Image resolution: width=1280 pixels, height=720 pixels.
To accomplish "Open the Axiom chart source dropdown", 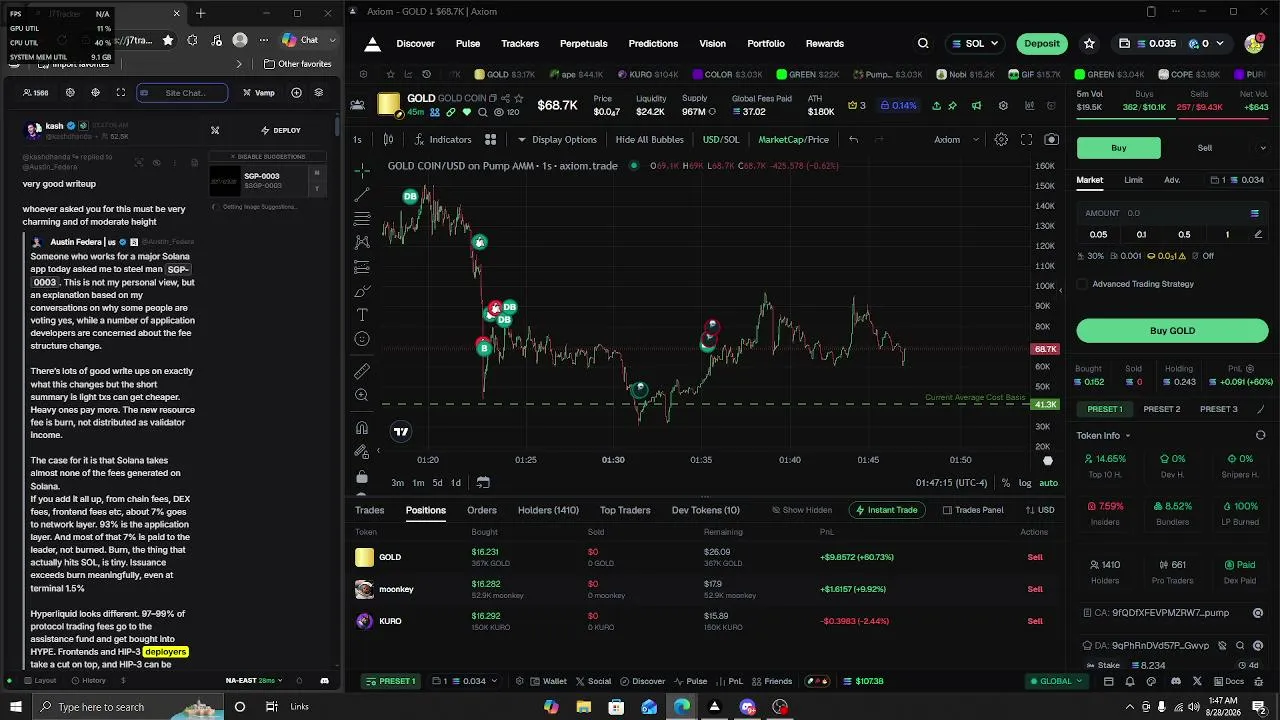I will [956, 140].
